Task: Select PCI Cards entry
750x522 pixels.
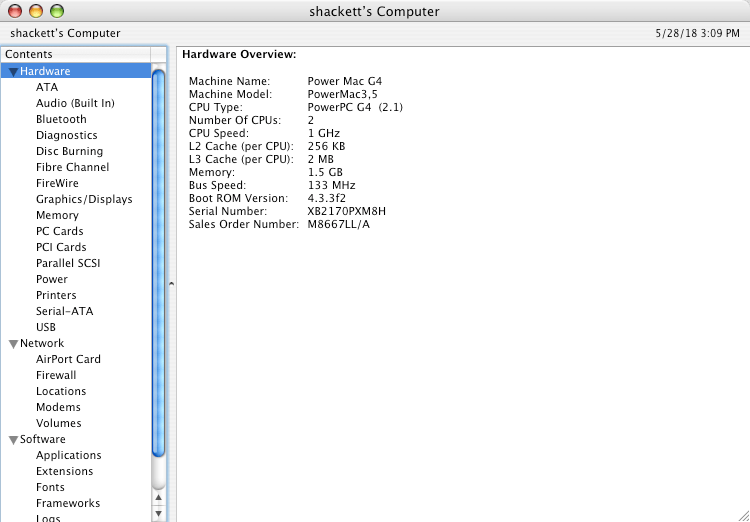Action: pos(61,247)
